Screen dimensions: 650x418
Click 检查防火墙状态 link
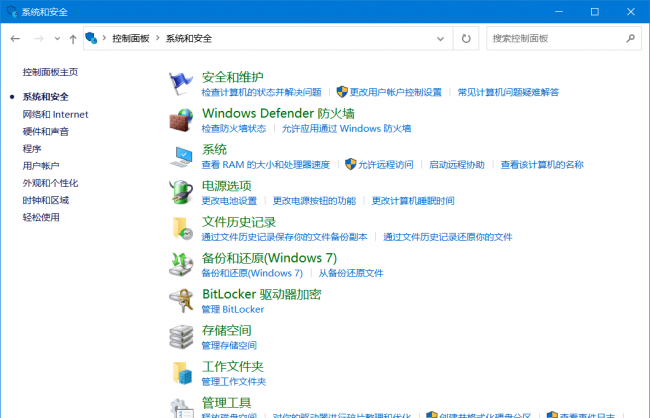tap(234, 129)
